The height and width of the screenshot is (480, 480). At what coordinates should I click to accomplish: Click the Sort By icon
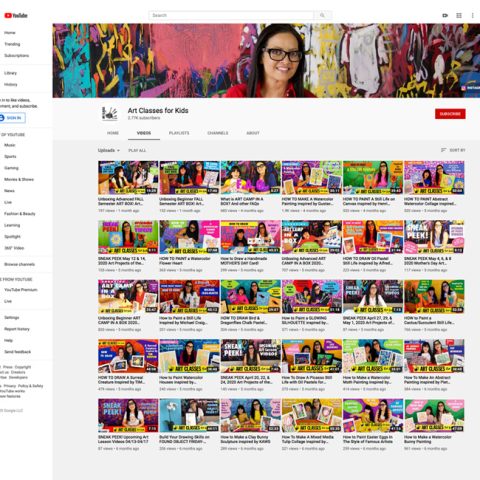point(443,150)
